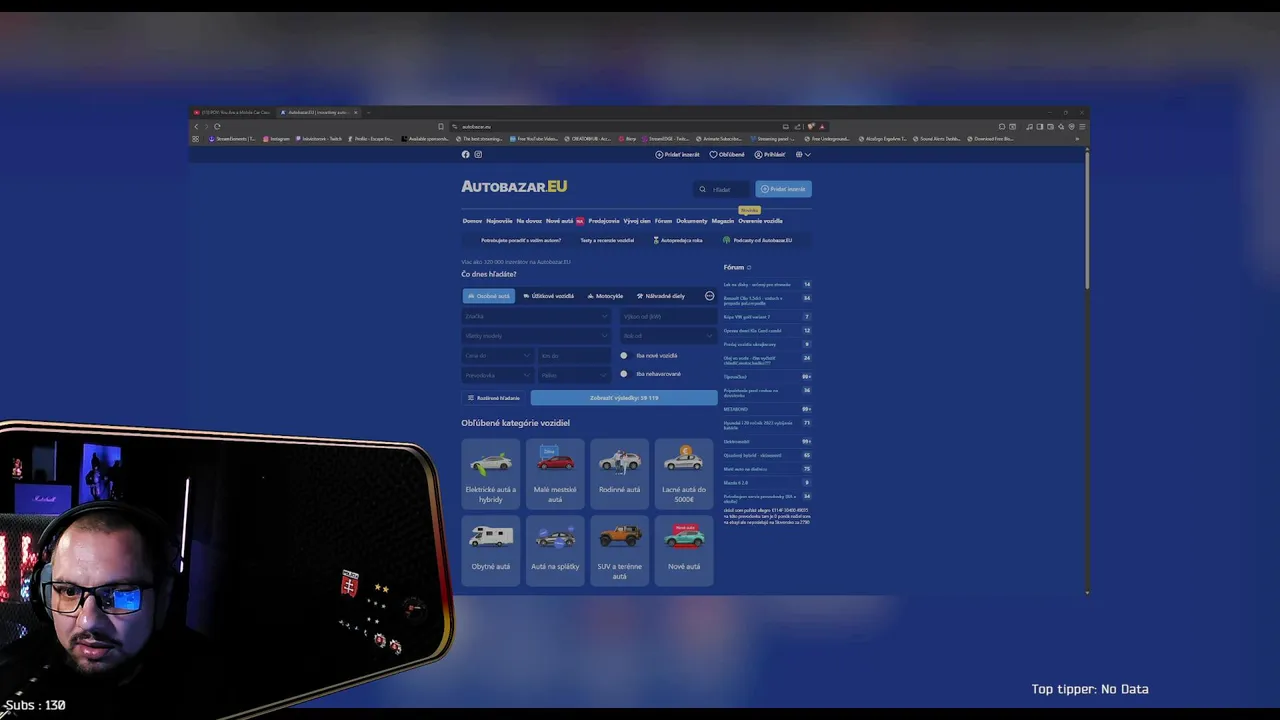1280x720 pixels.
Task: Switch to the YouTube browser tab
Action: [x=234, y=112]
